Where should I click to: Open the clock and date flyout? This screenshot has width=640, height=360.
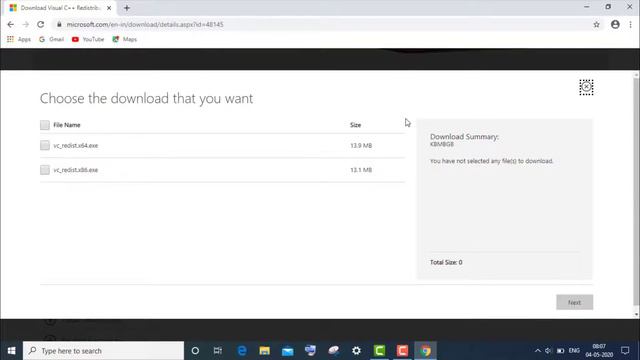click(599, 351)
